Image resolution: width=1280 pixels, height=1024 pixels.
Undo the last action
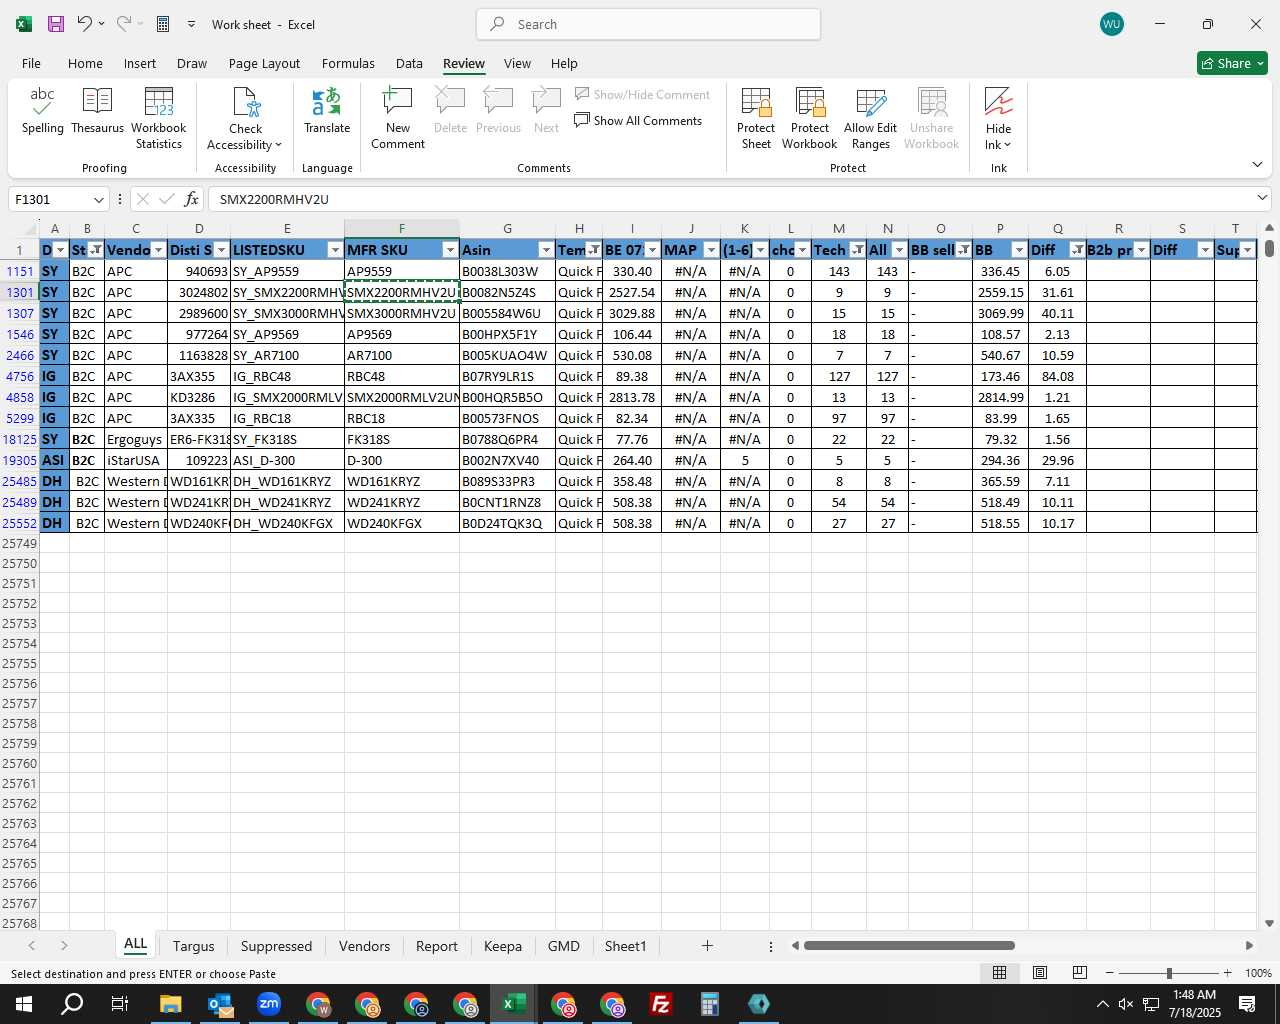pos(85,24)
